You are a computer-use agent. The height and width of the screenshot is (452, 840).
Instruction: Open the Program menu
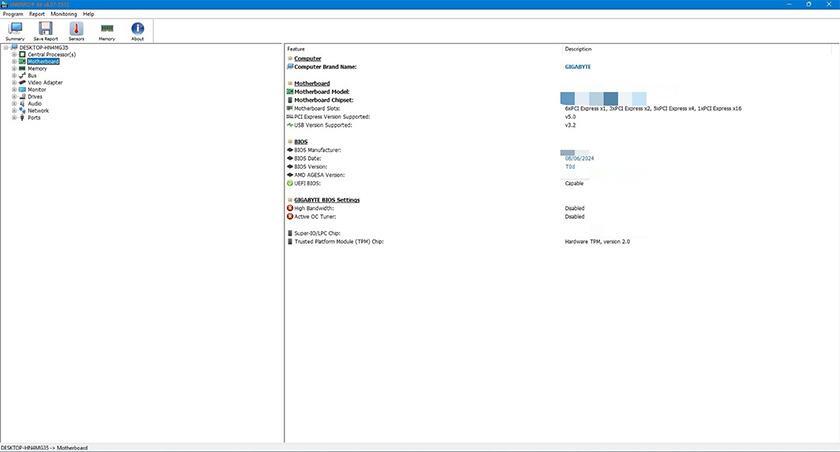(x=13, y=14)
